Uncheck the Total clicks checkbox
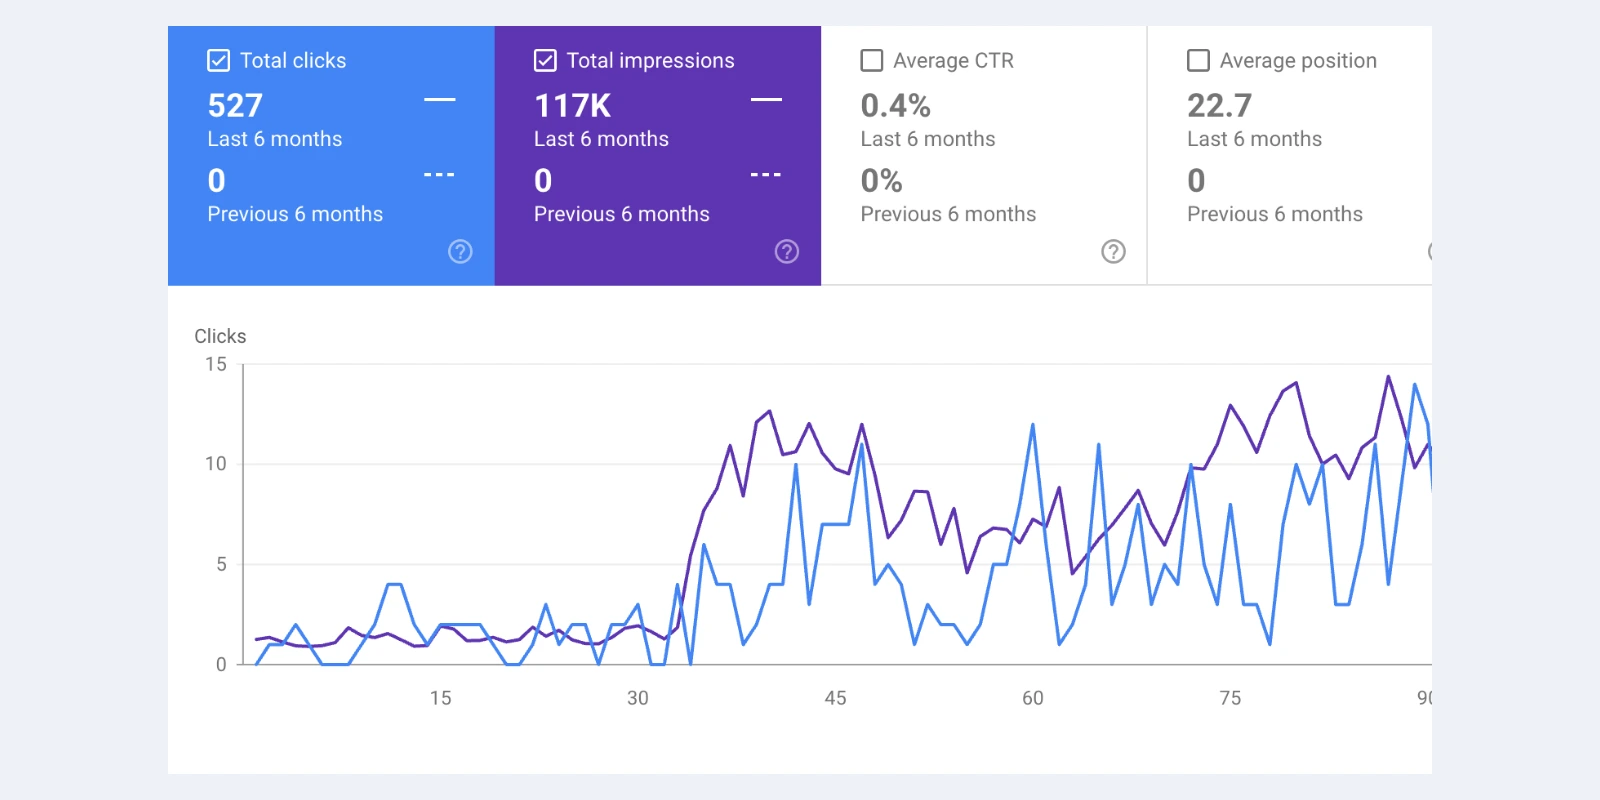Image resolution: width=1600 pixels, height=800 pixels. pyautogui.click(x=218, y=61)
